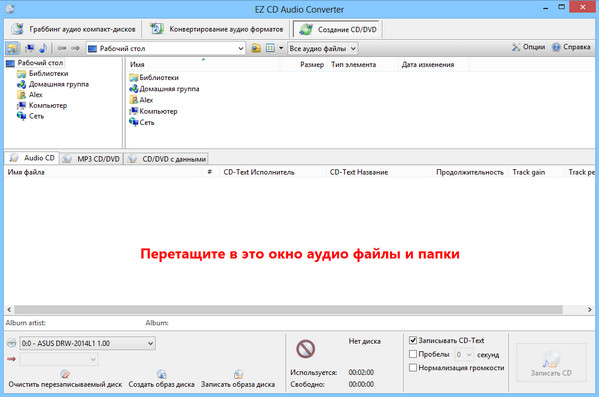Sort file list by Тип элемента column

coord(362,65)
